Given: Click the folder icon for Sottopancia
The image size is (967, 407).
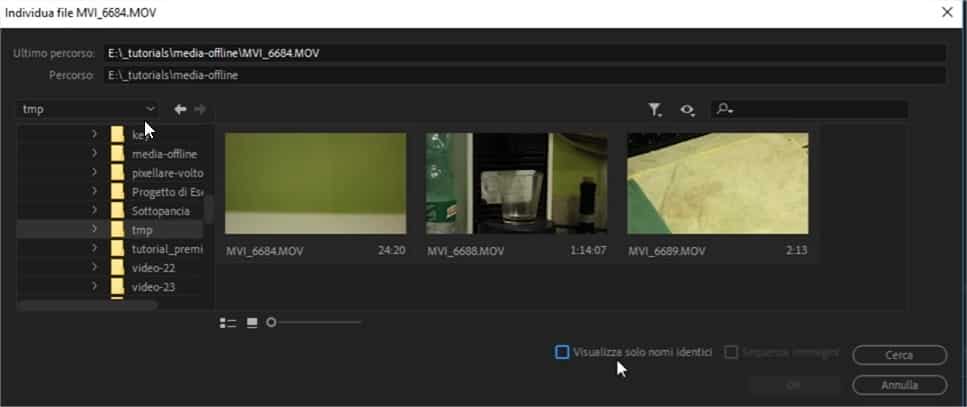Looking at the screenshot, I should point(118,211).
